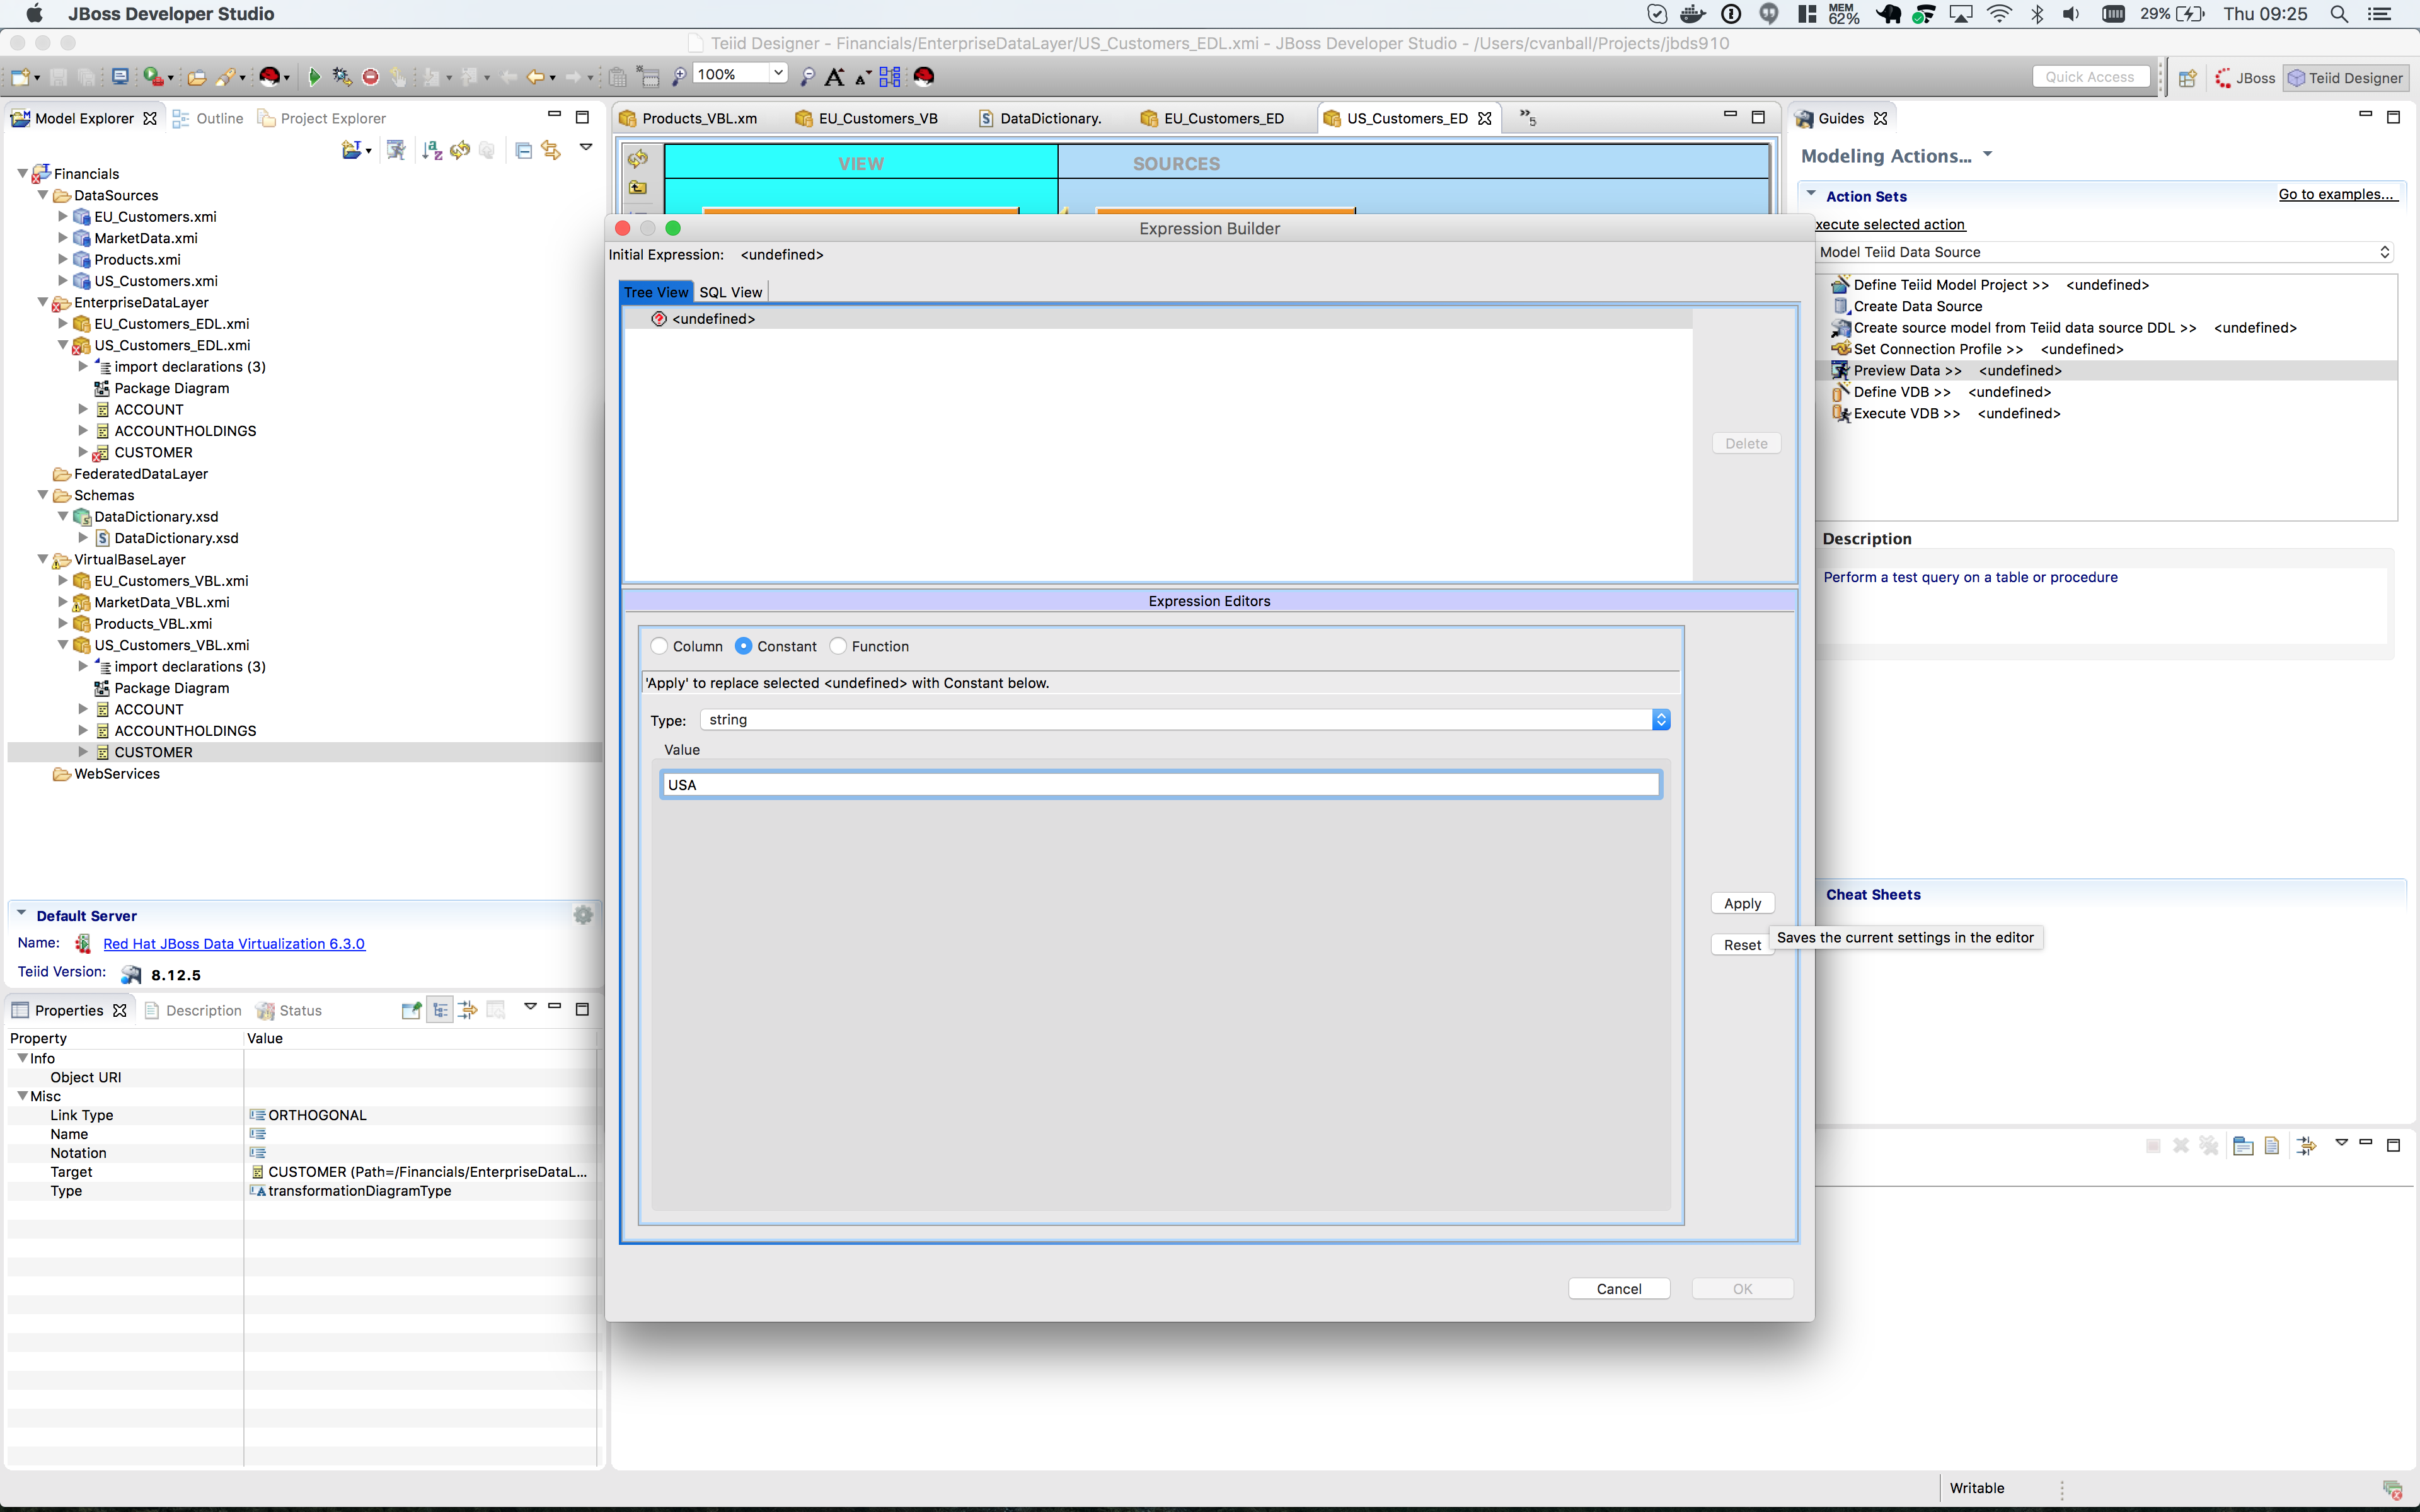
Task: Click the zoom-out magnifier icon in toolbar
Action: click(x=808, y=77)
